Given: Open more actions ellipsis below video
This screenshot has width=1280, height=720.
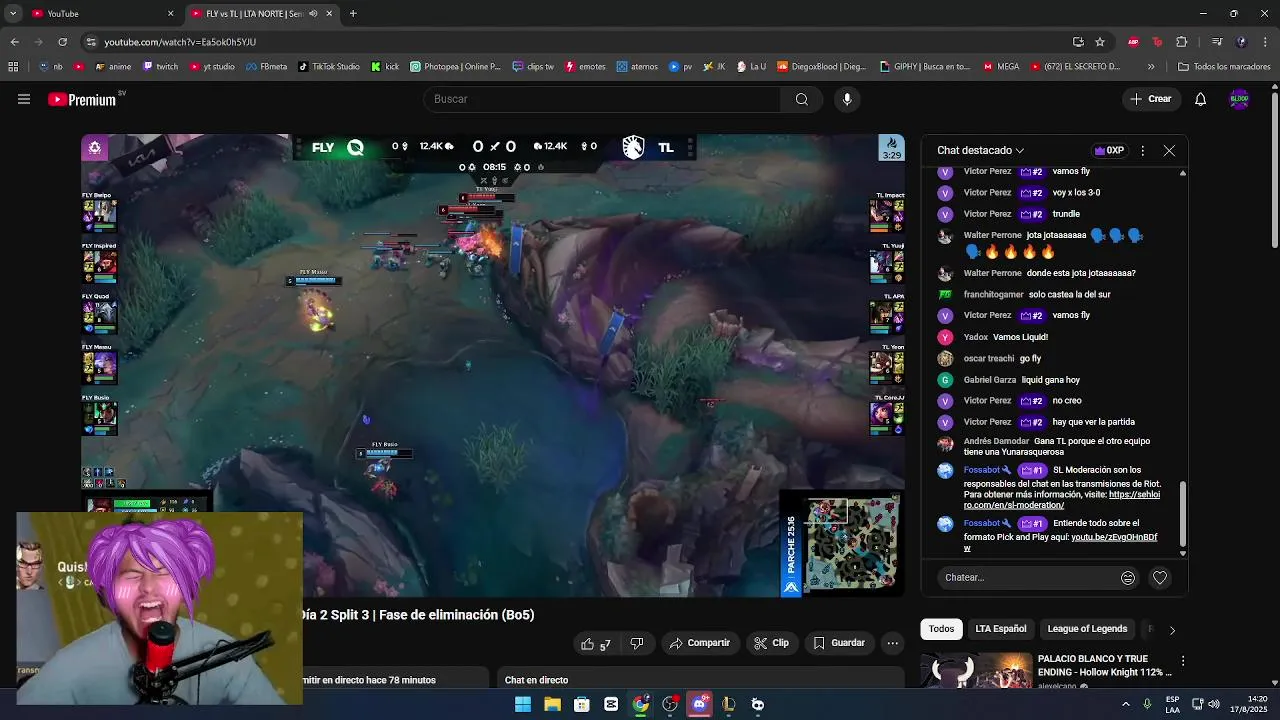Looking at the screenshot, I should pyautogui.click(x=892, y=643).
